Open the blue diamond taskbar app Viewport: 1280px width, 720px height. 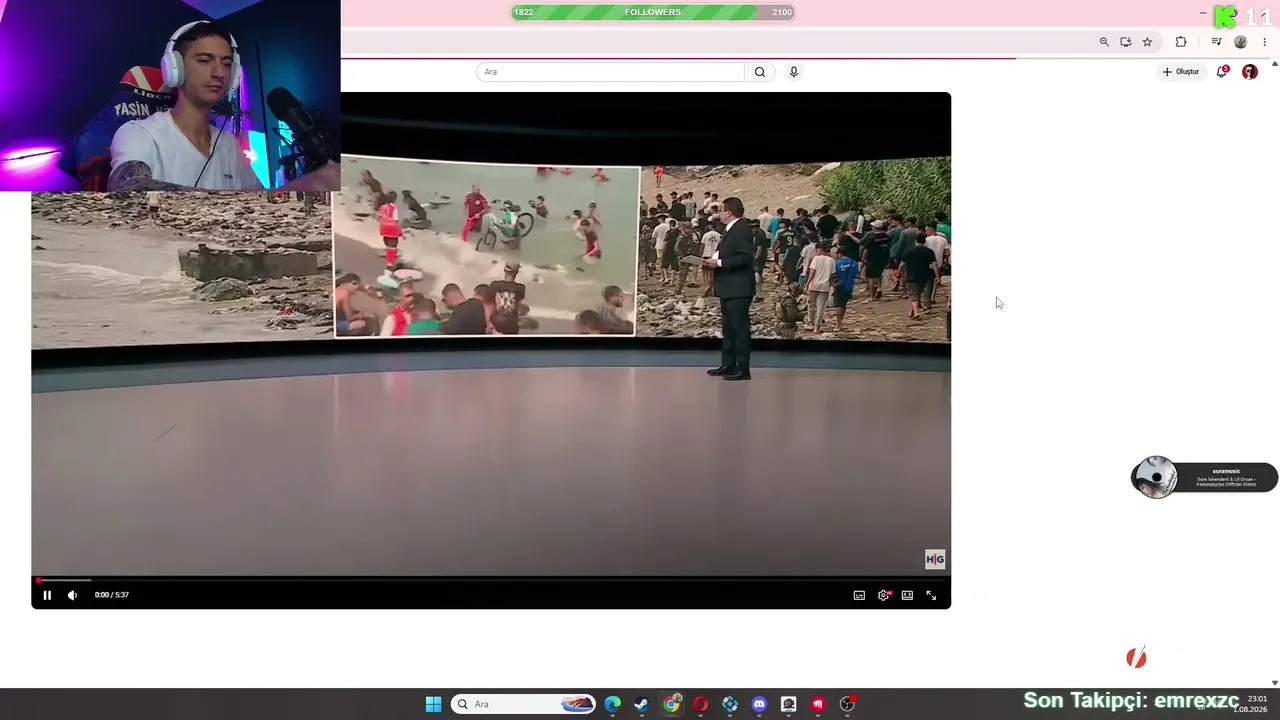(730, 704)
